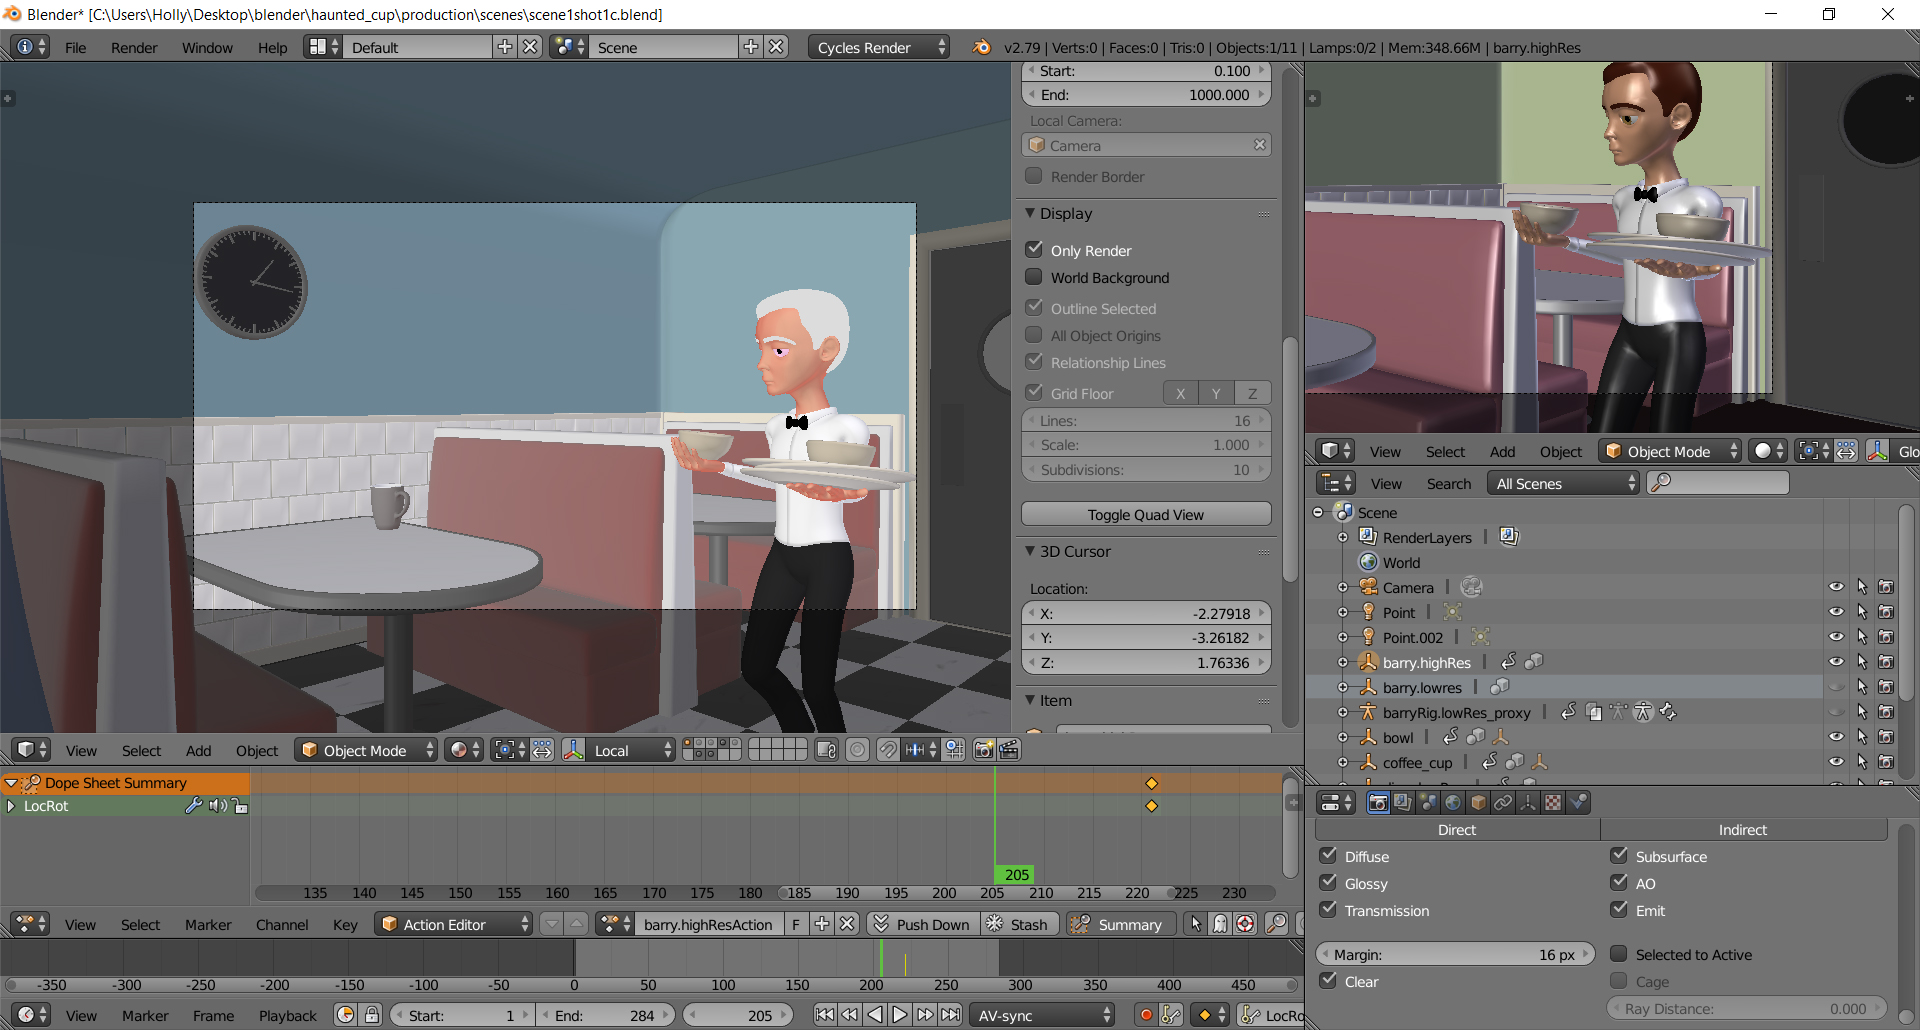Screen dimensions: 1920x1030
Task: Open the Render menu in the top bar
Action: (134, 47)
